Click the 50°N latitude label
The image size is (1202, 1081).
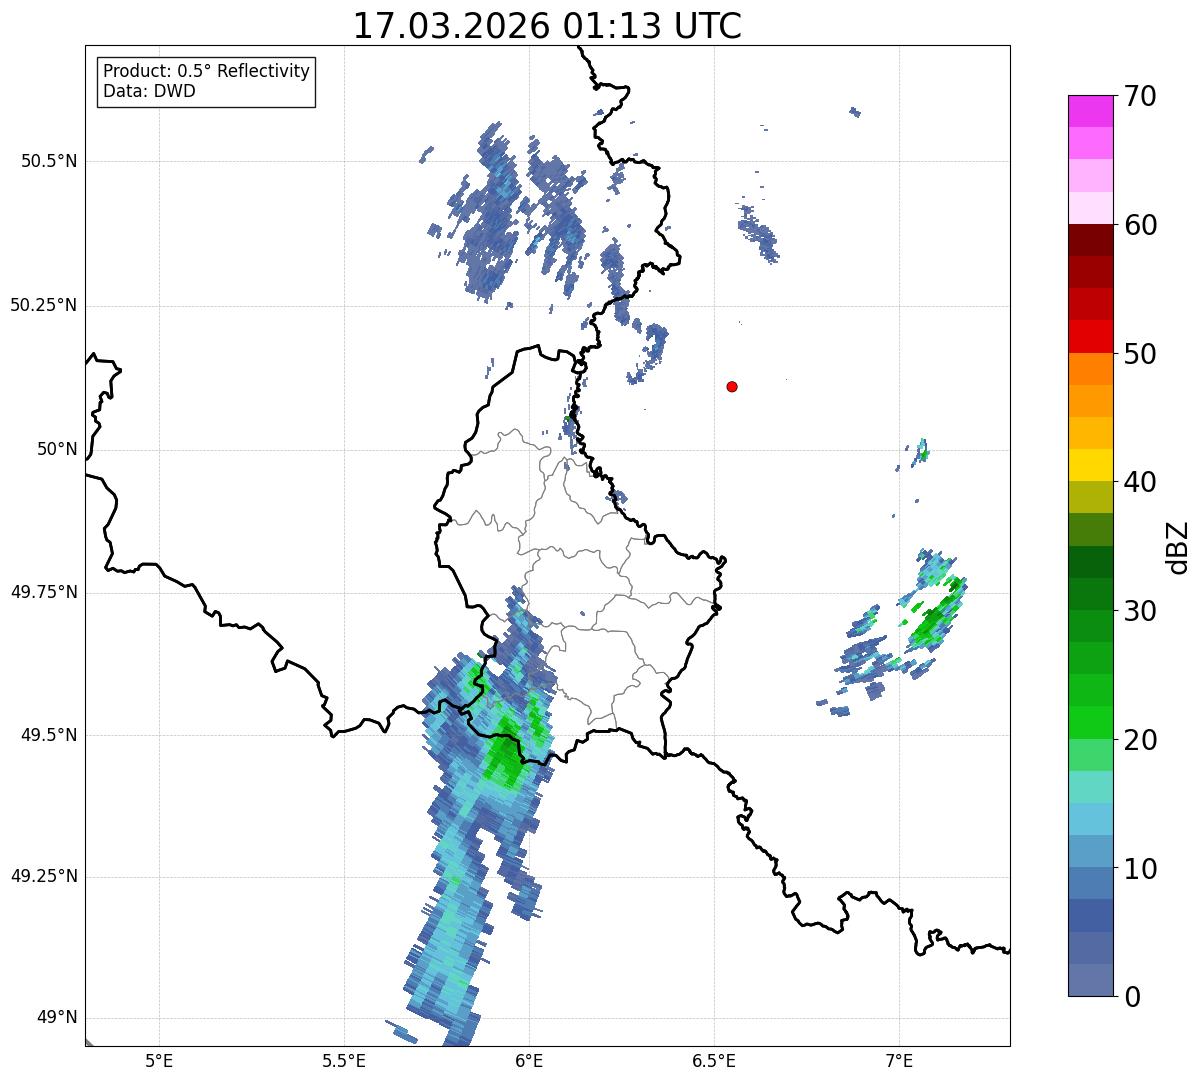click(57, 449)
